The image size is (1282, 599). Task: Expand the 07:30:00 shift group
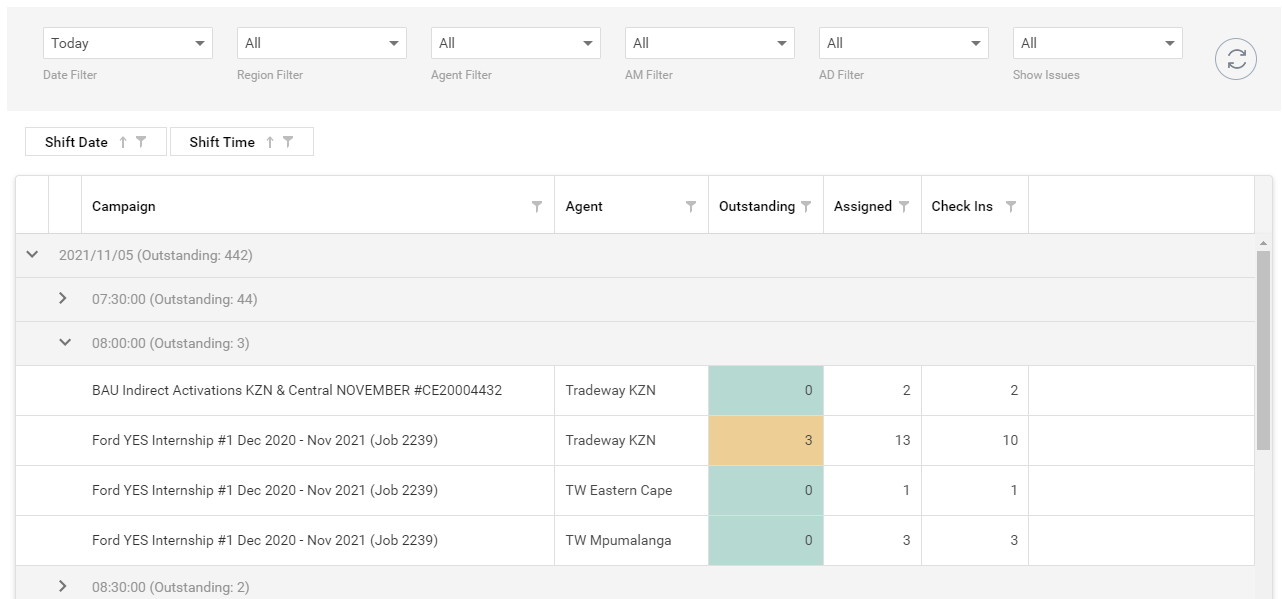point(63,298)
